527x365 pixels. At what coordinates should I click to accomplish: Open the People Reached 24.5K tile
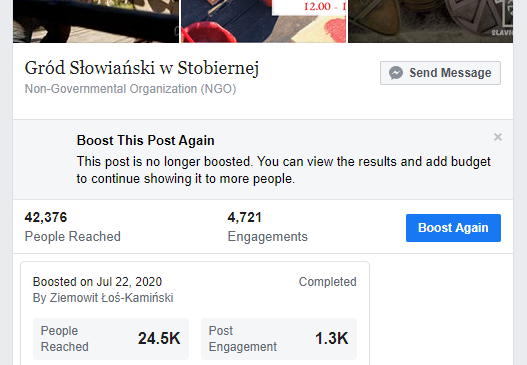tap(111, 339)
